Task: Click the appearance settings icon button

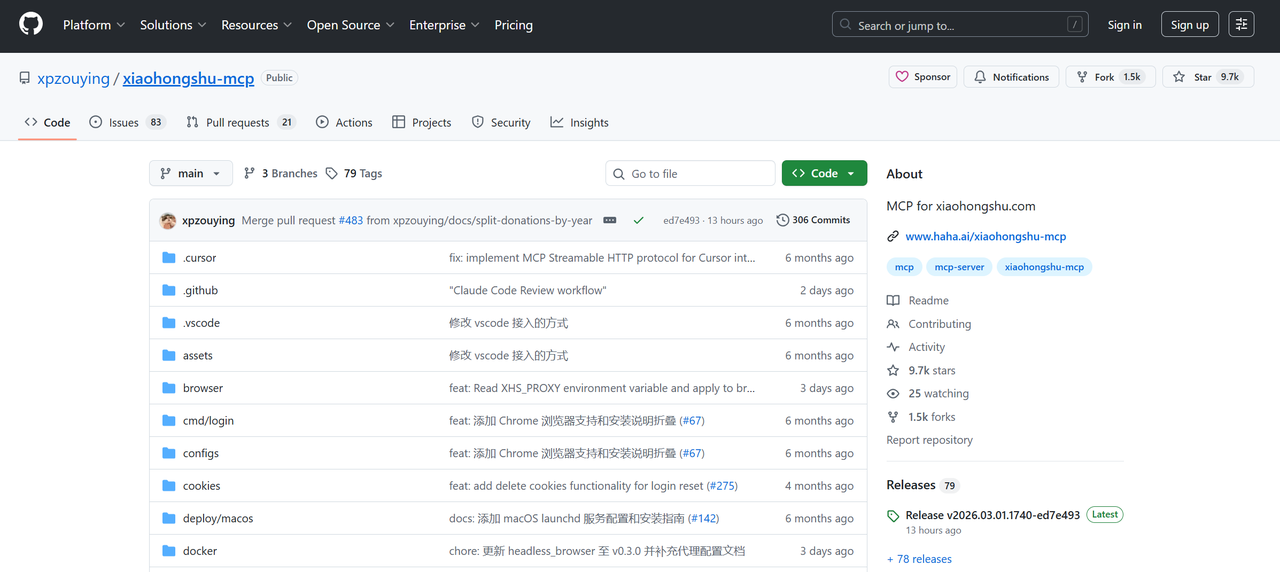Action: click(1241, 25)
